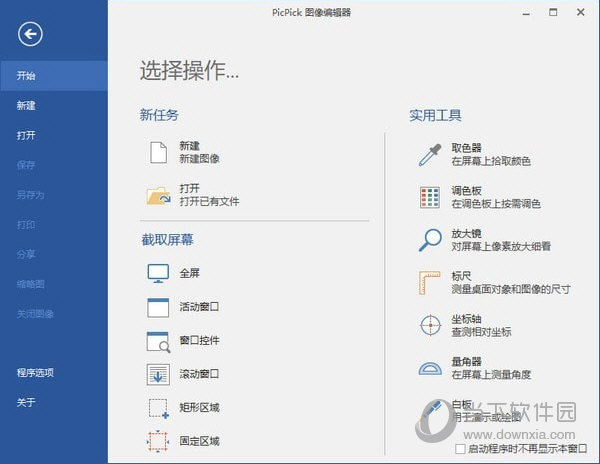Click the 固定区域 capture label

pyautogui.click(x=199, y=441)
